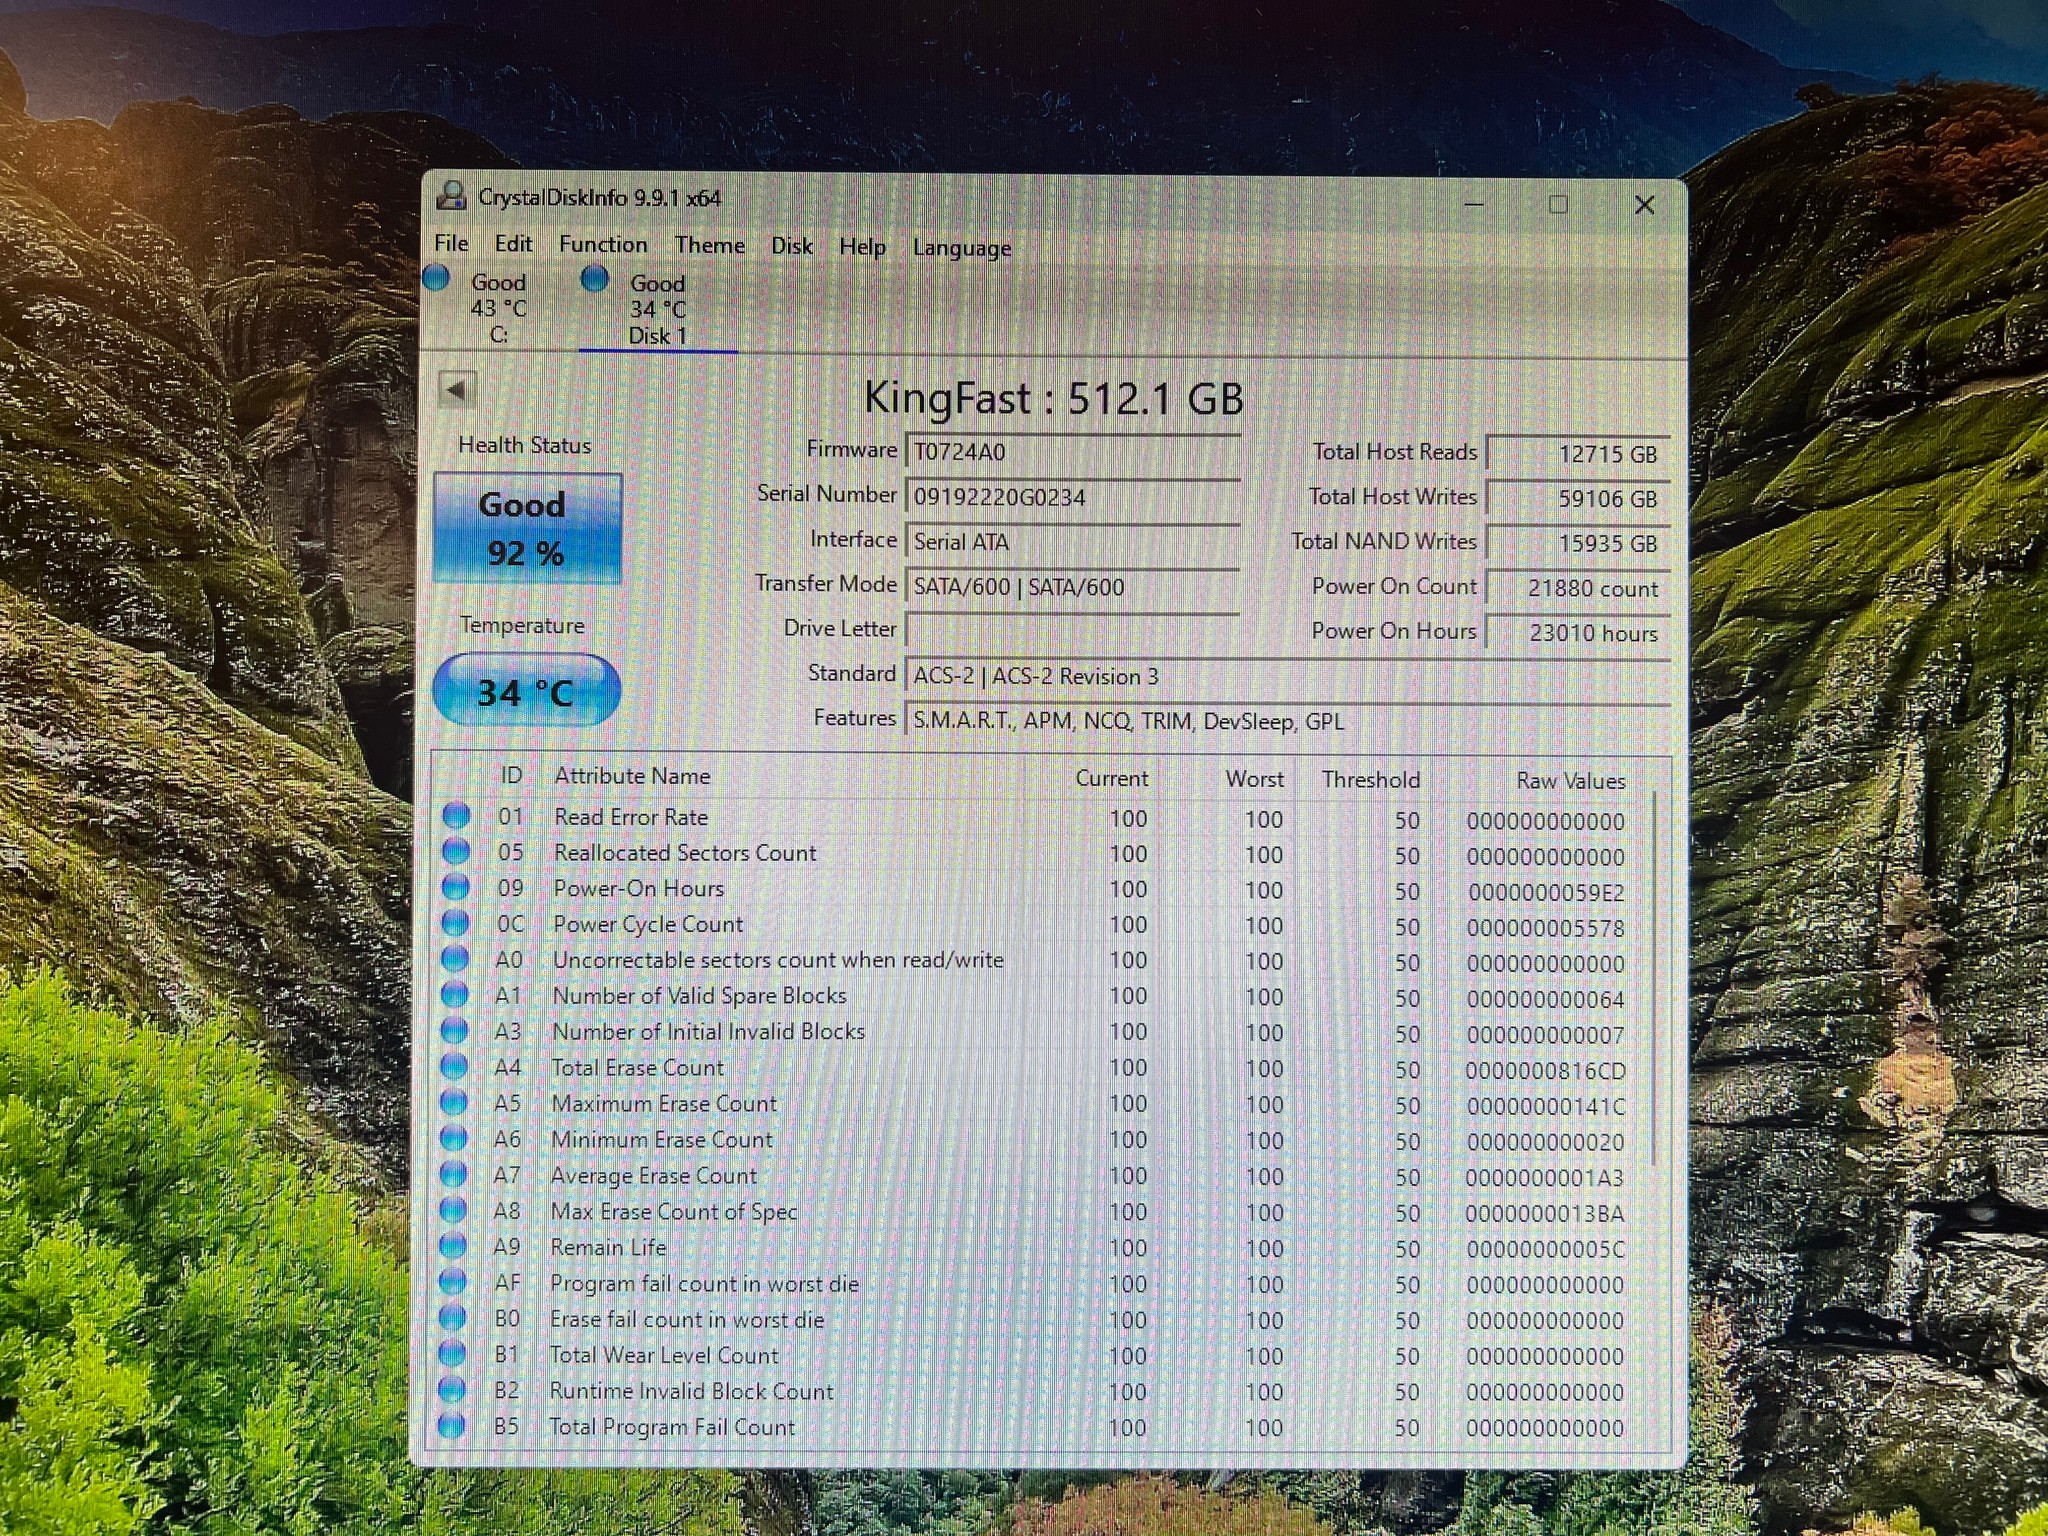Screen dimensions: 2048x1536
Task: Click the status icon for Minimum Erase Count
Action: click(454, 1138)
